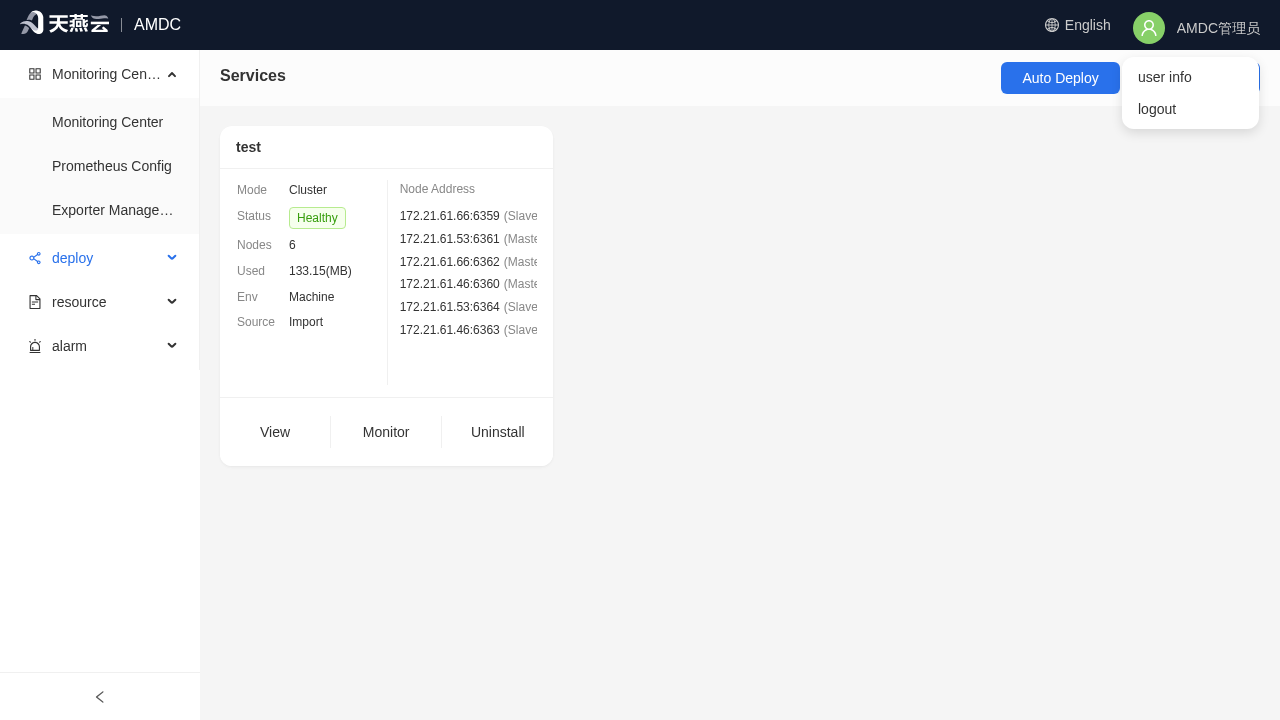Collapse the sidebar with the arrow icon

(x=100, y=697)
